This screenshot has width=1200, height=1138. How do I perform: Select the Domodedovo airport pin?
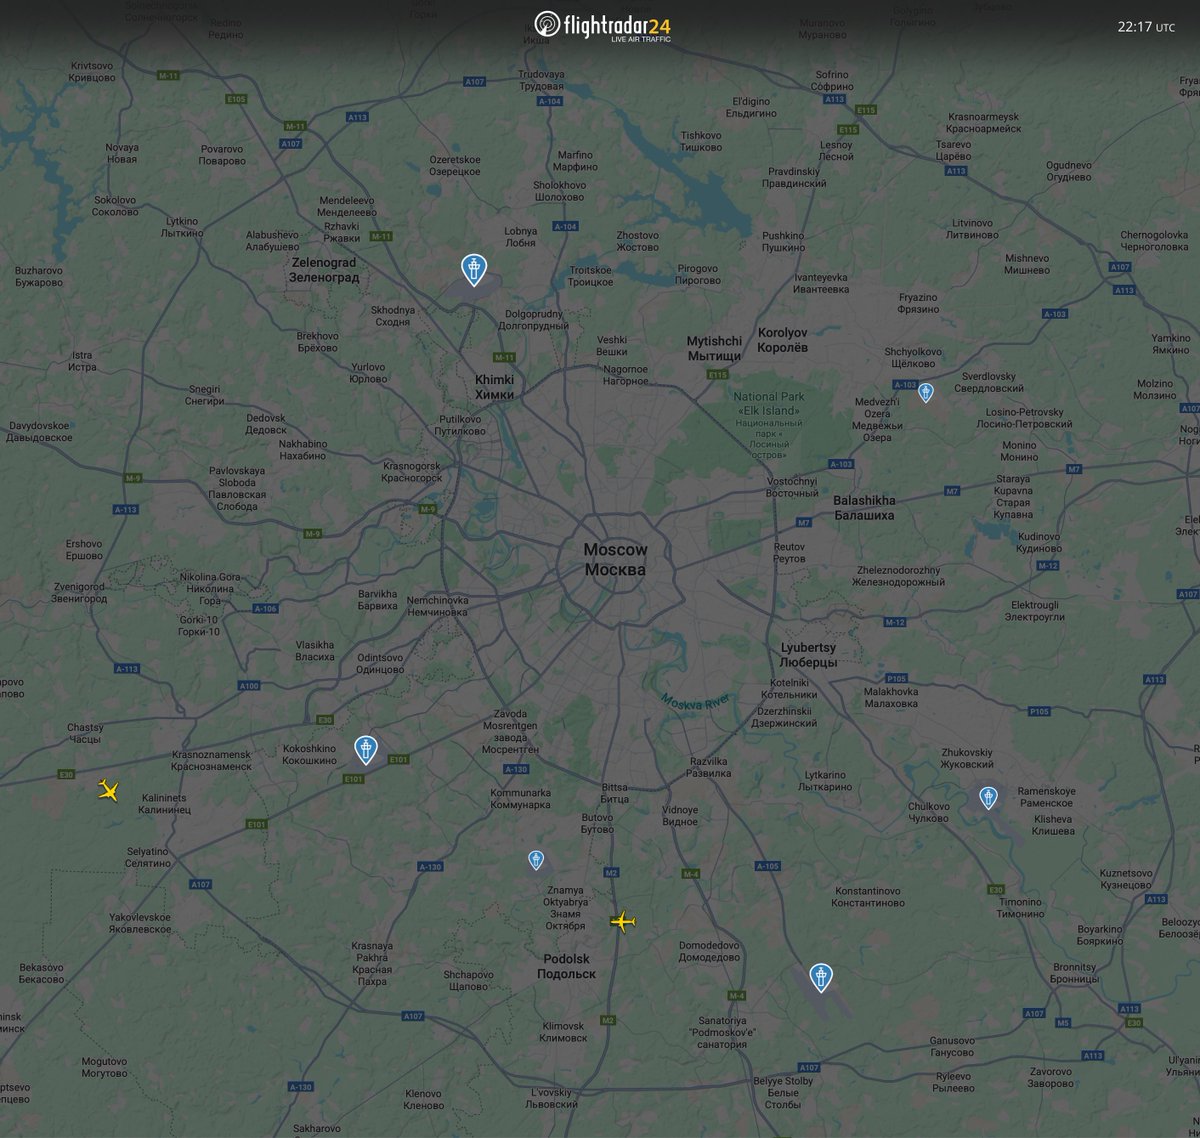821,978
